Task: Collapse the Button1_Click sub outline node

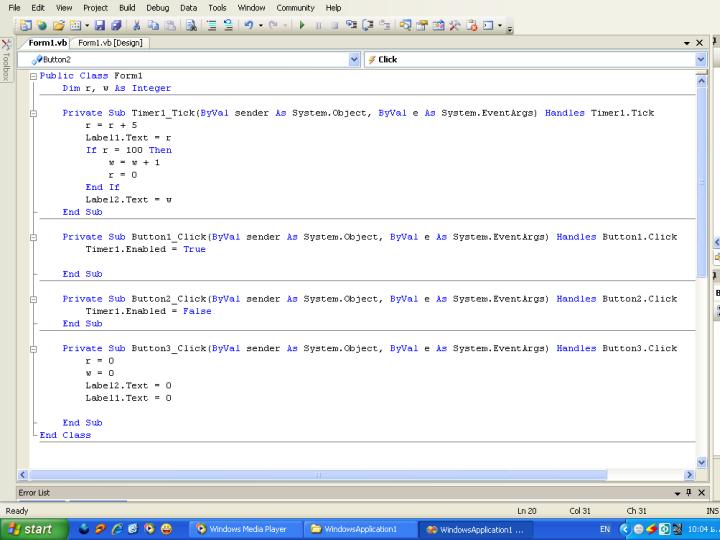Action: pos(33,237)
